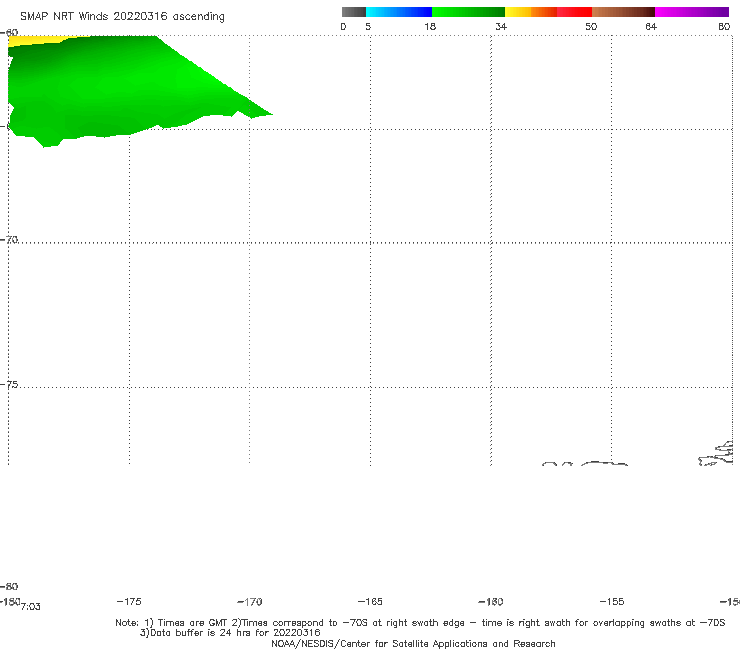Click the cyan-blue segment of the color bar

[399, 12]
